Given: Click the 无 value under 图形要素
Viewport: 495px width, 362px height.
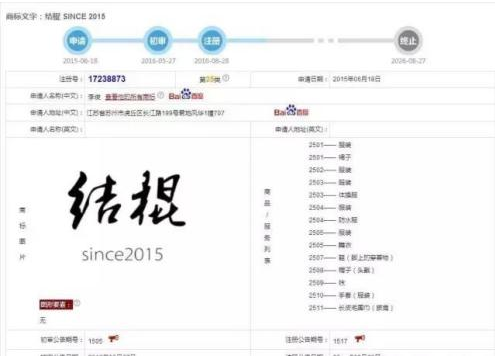Looking at the screenshot, I should pyautogui.click(x=43, y=320).
